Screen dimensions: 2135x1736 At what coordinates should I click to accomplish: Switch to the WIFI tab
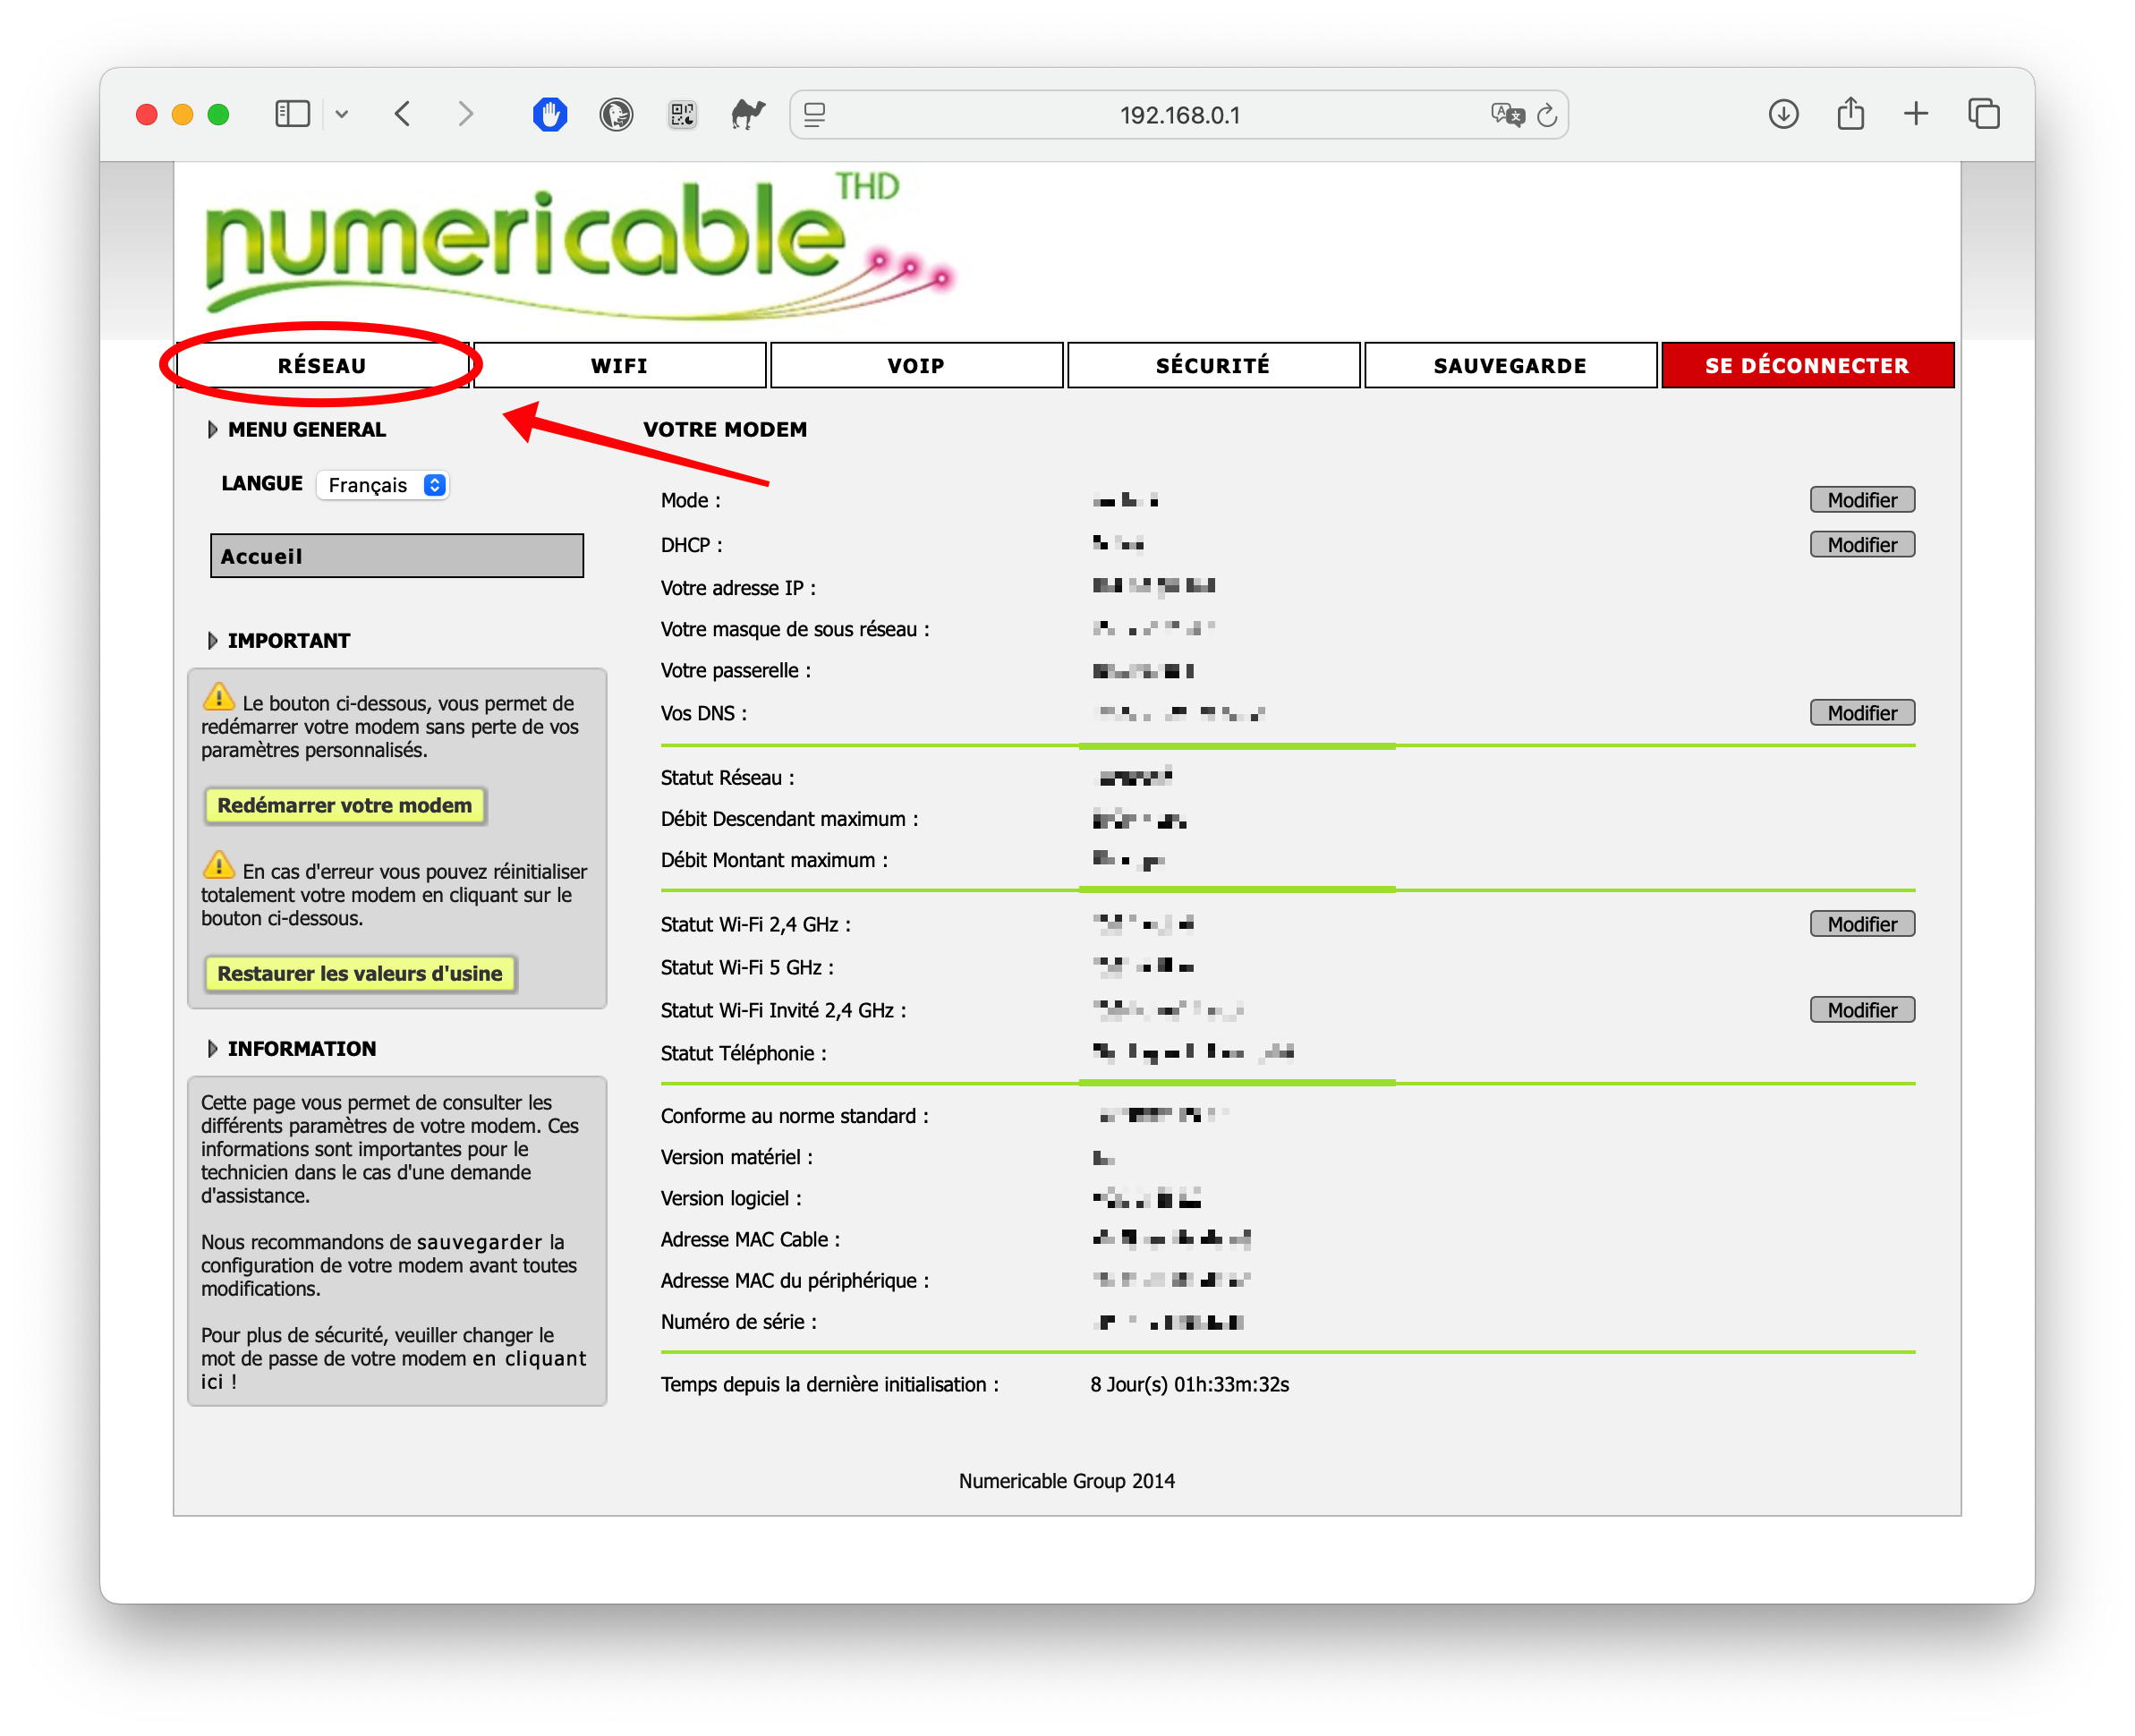[x=619, y=366]
